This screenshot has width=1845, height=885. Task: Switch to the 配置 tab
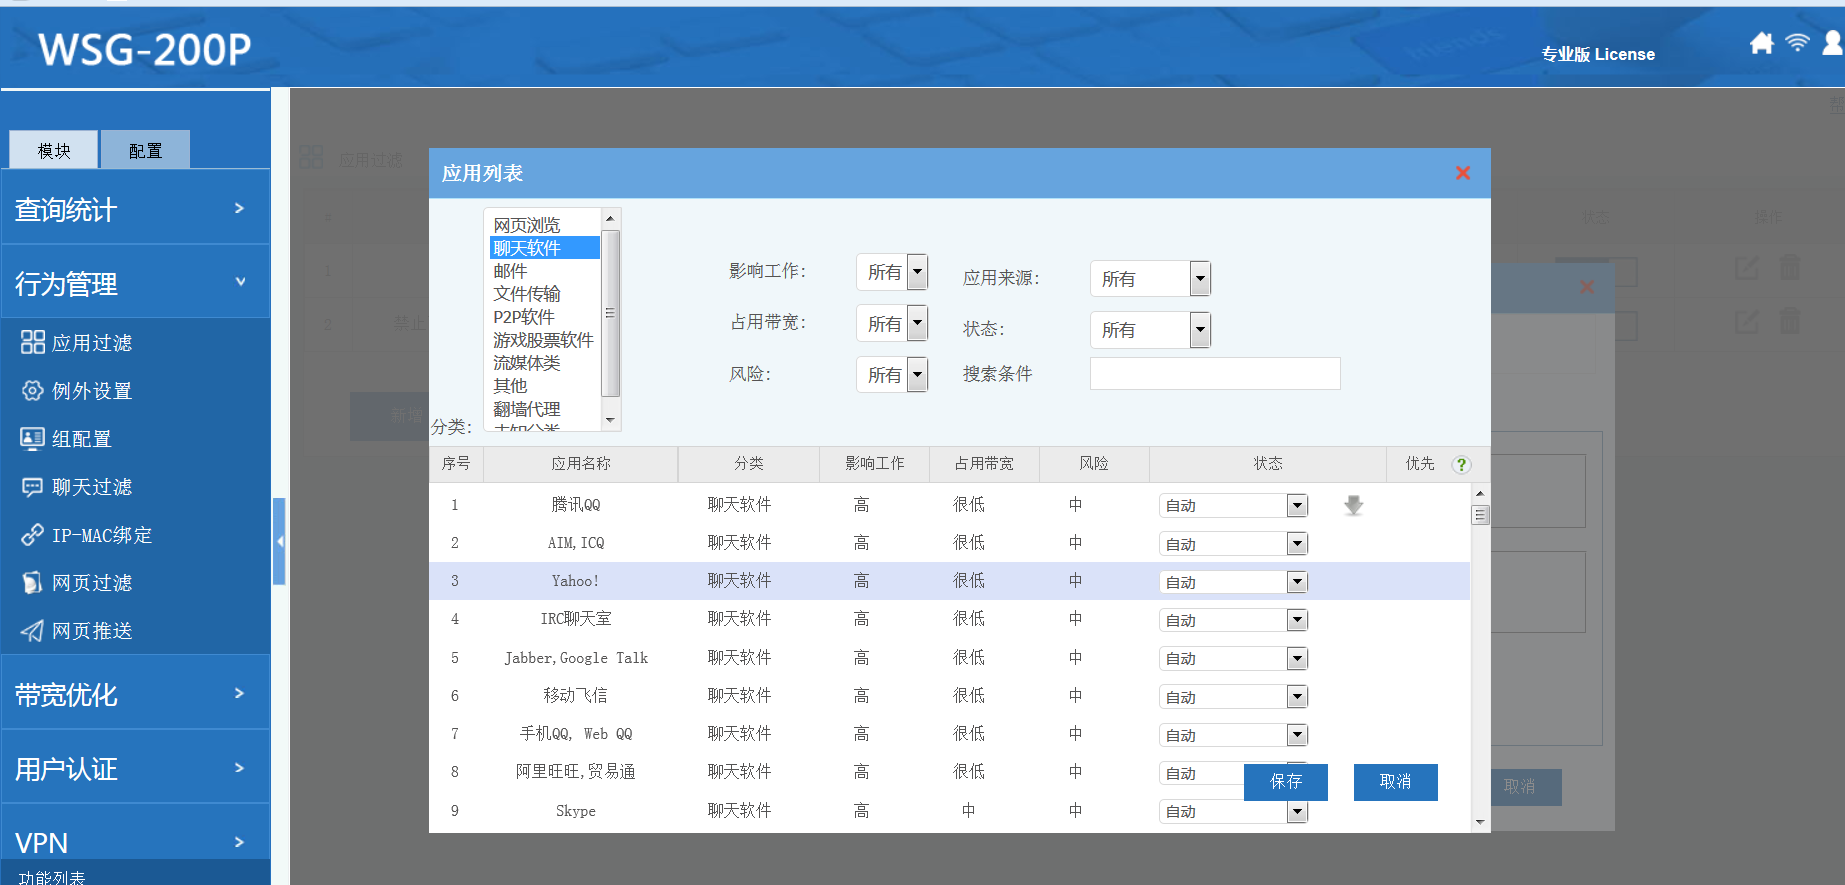coord(145,150)
